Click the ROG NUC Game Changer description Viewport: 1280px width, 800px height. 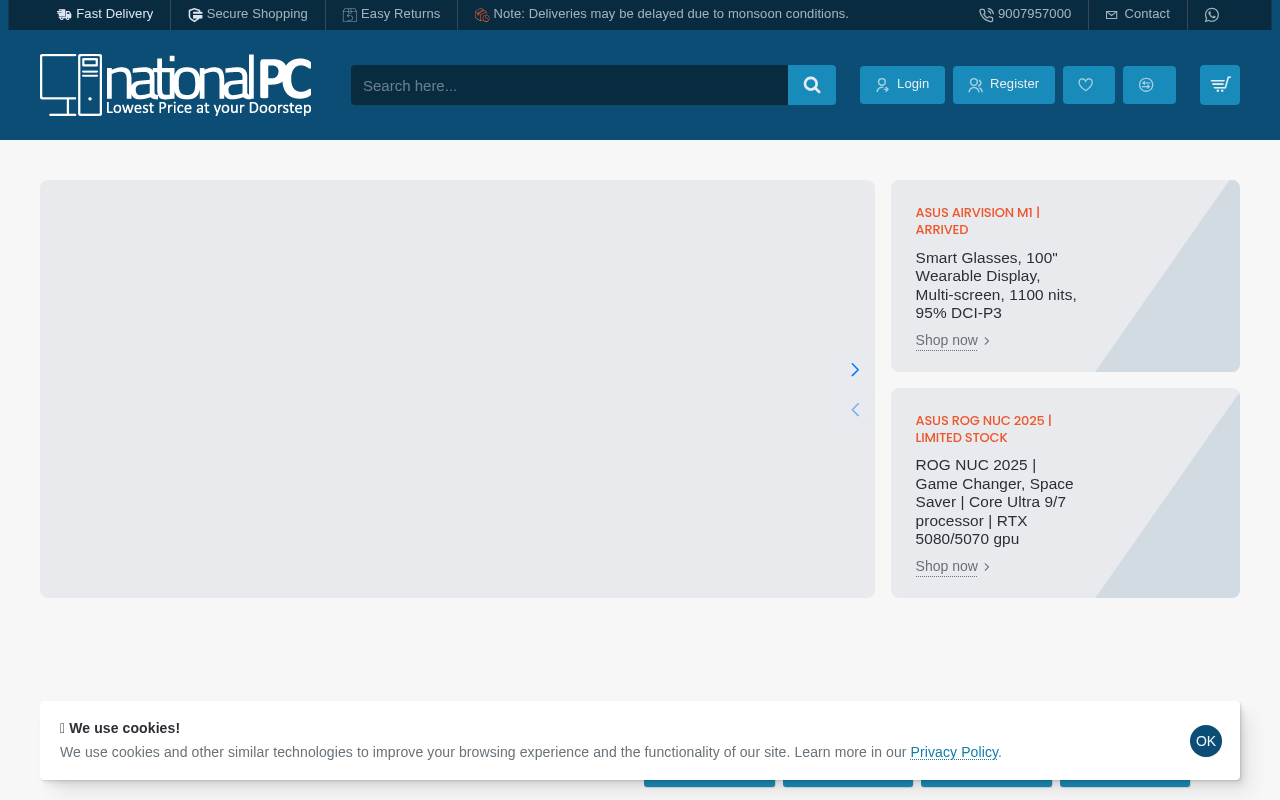coord(995,502)
